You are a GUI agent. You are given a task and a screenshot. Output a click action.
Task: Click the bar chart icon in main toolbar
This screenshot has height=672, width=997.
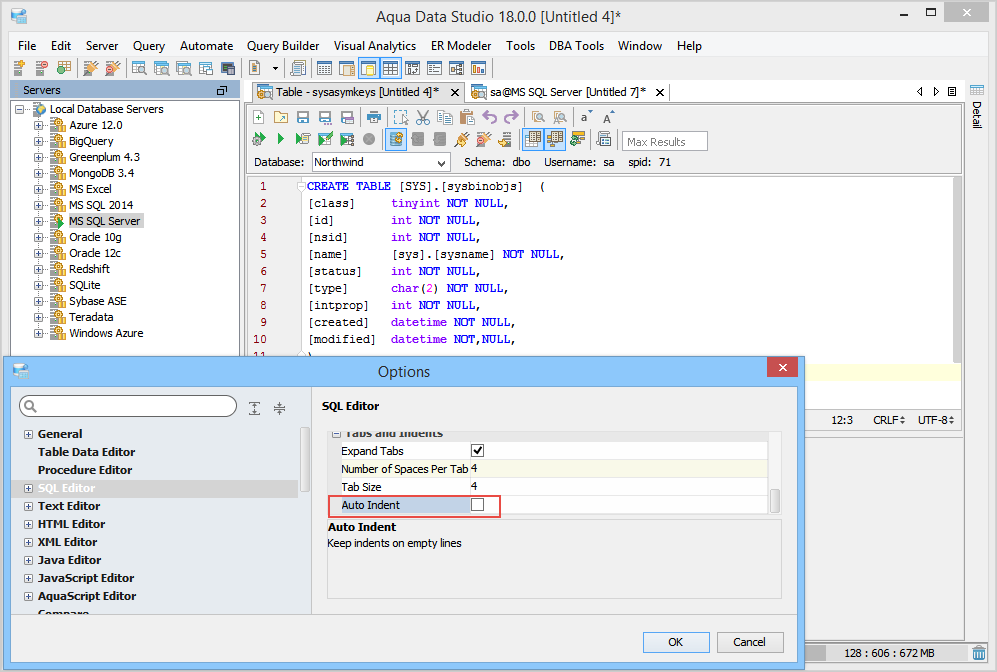478,68
